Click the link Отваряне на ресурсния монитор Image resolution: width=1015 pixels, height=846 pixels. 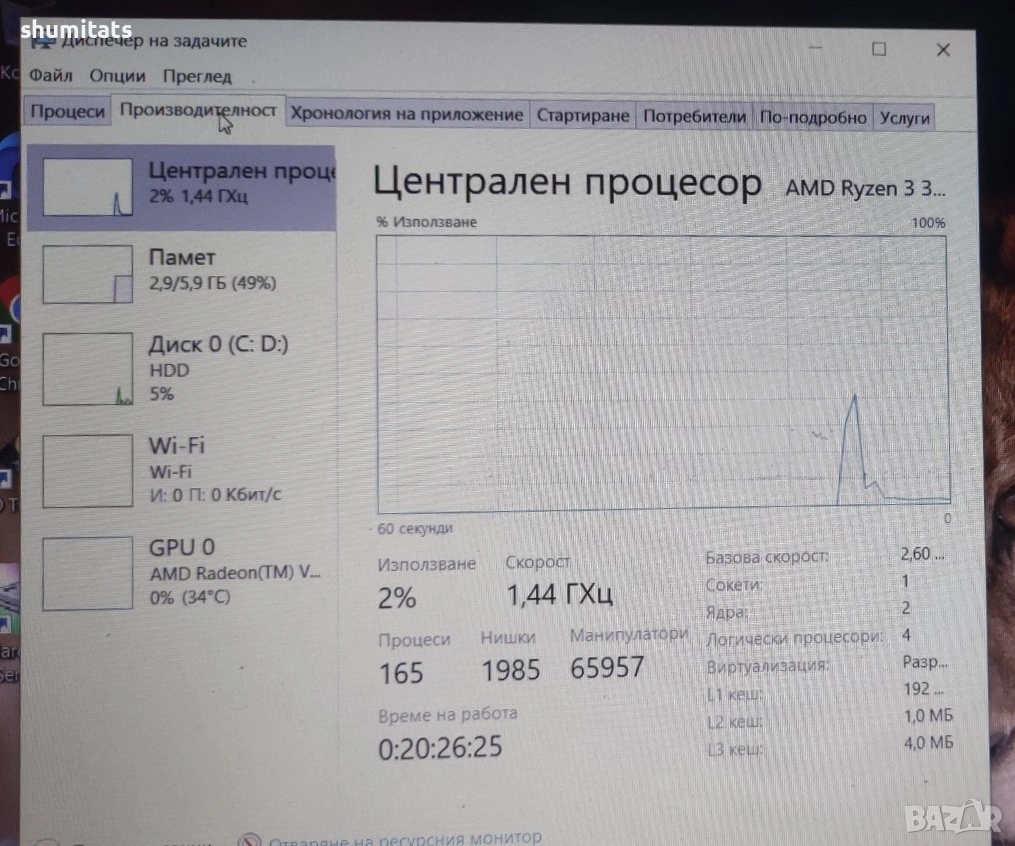tap(405, 838)
